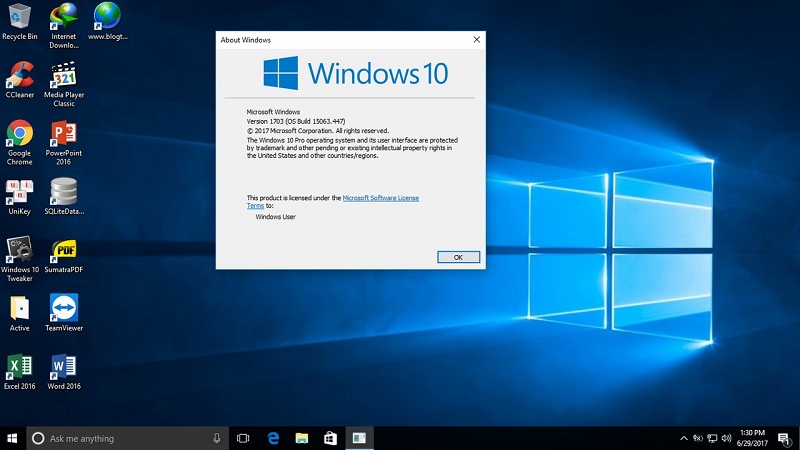Open the Store from the taskbar
This screenshot has height=450, width=800.
[x=330, y=438]
